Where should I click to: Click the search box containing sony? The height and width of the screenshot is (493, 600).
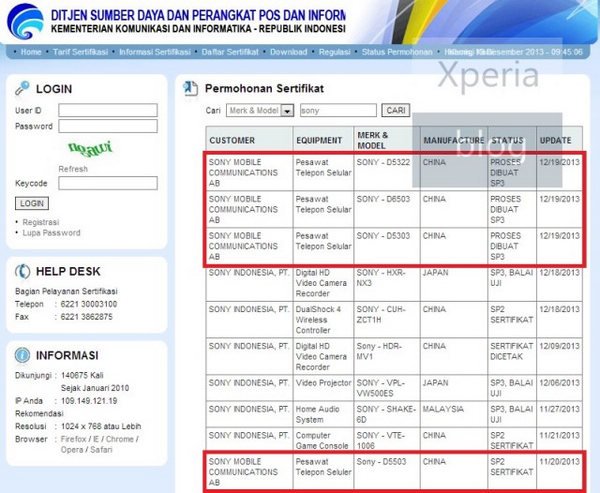pos(338,111)
